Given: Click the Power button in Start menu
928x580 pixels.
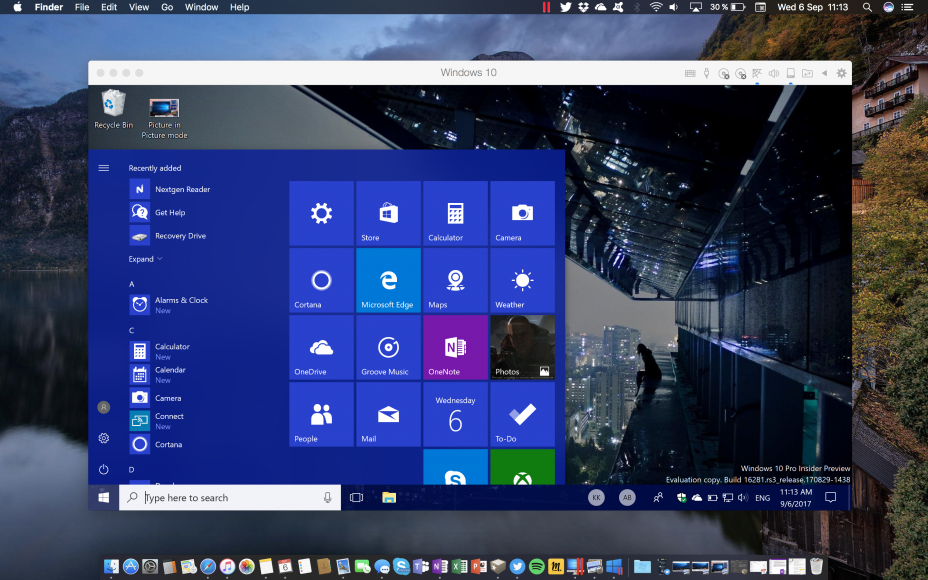Looking at the screenshot, I should point(103,469).
